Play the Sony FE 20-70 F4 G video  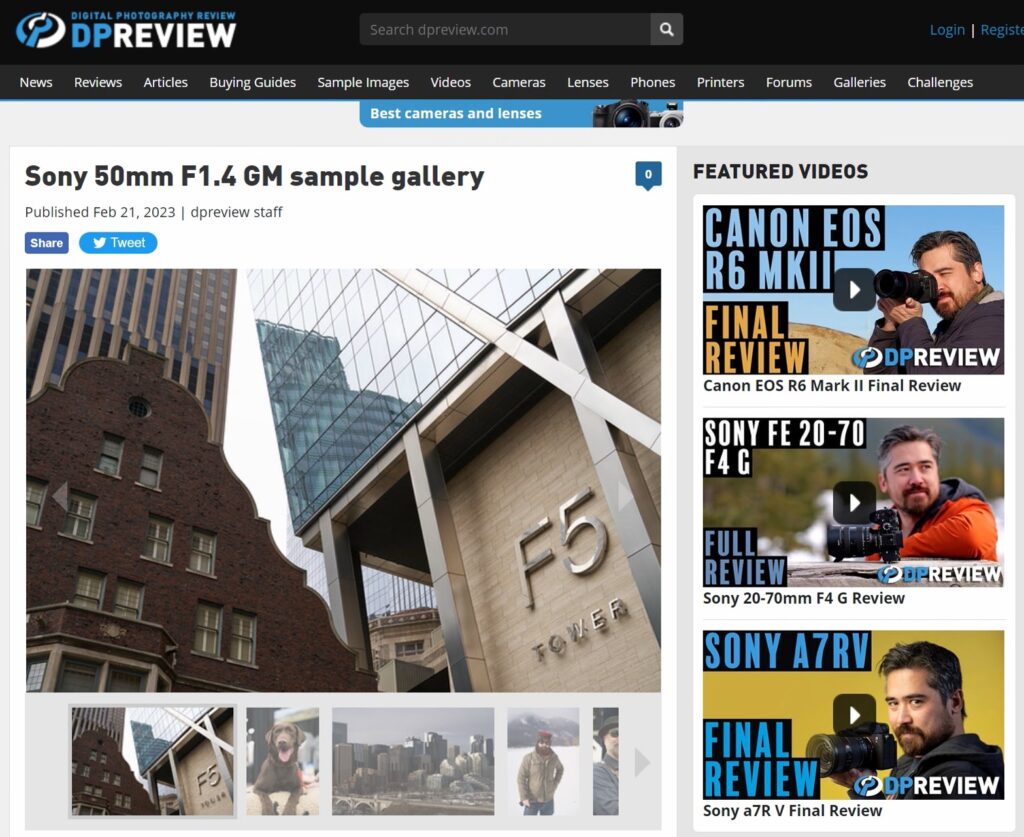pos(854,502)
